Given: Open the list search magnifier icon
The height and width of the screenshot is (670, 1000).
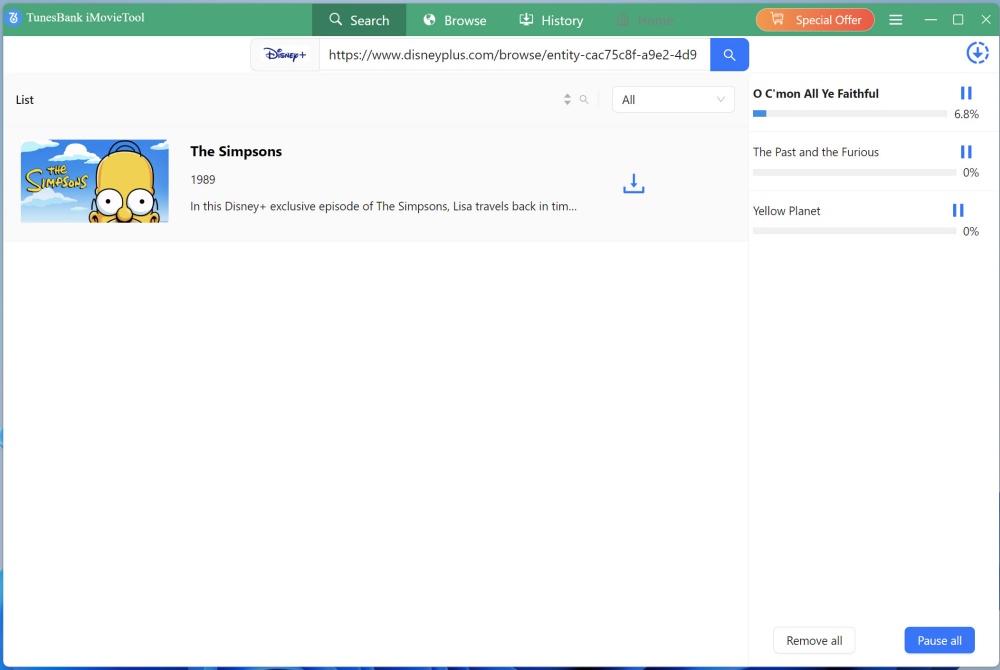Looking at the screenshot, I should coord(585,99).
